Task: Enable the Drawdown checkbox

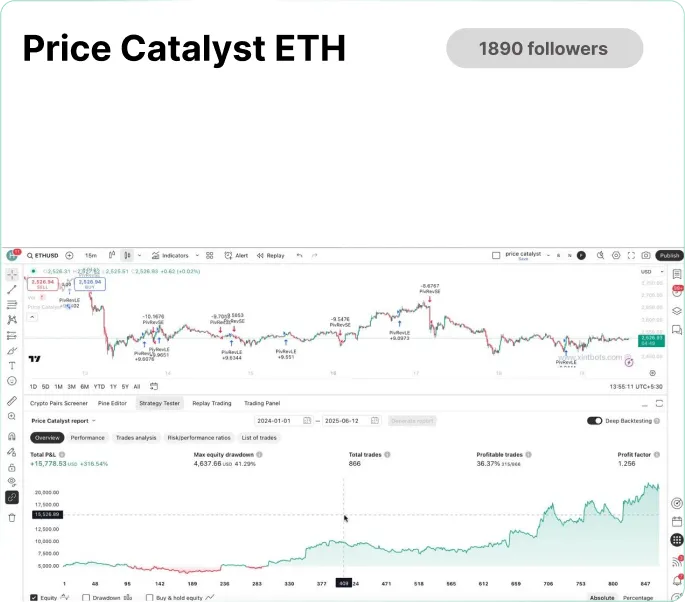Action: point(86,597)
